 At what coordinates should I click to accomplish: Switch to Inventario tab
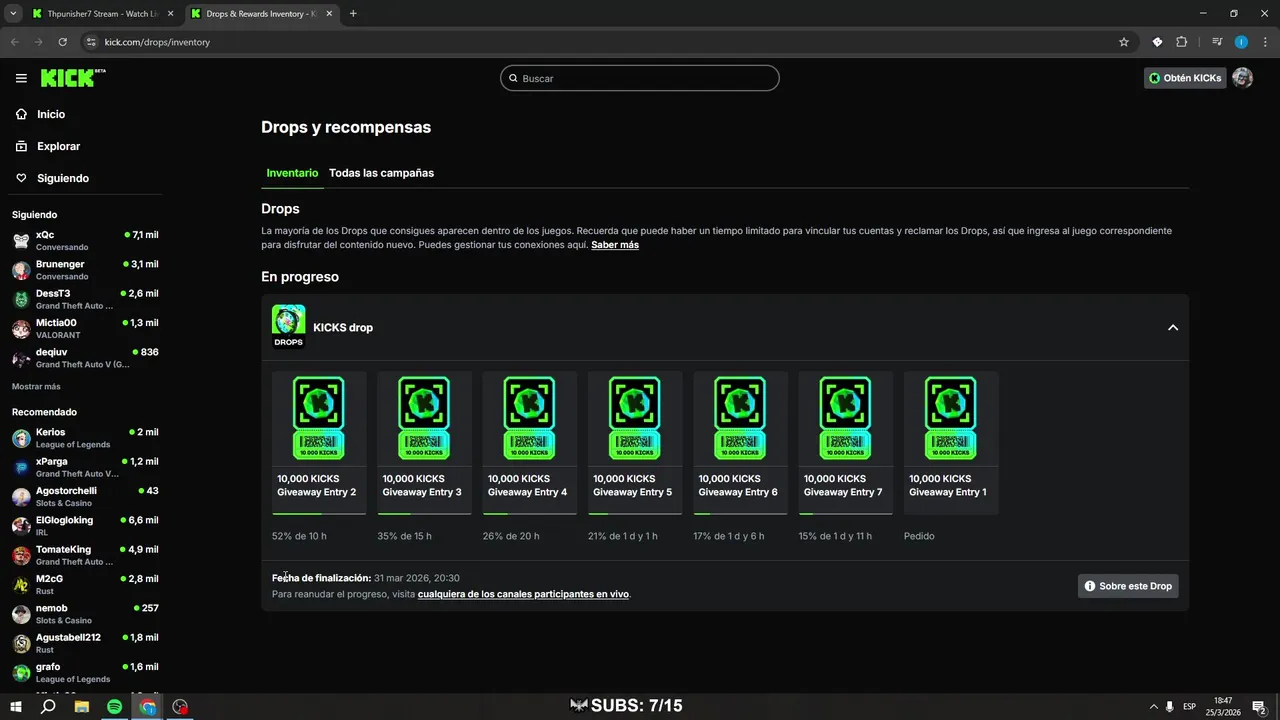coord(292,173)
